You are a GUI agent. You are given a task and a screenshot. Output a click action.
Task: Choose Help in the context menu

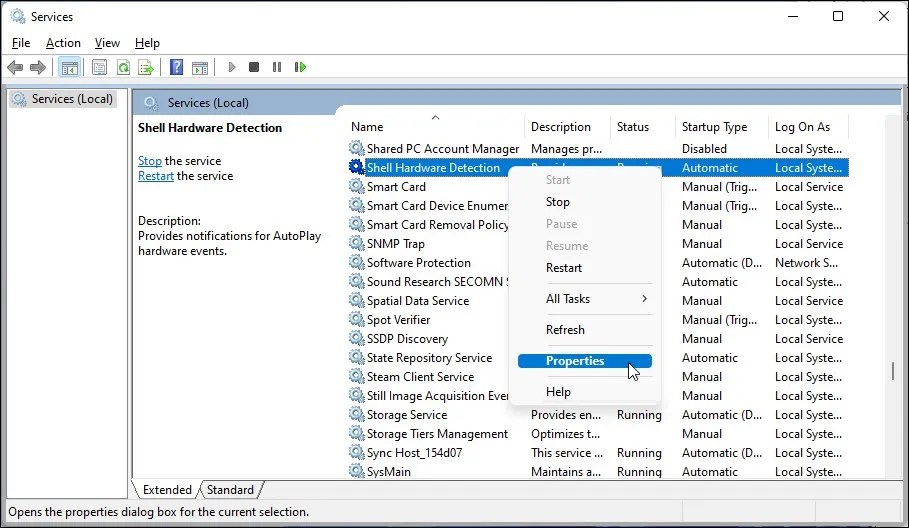pyautogui.click(x=585, y=392)
